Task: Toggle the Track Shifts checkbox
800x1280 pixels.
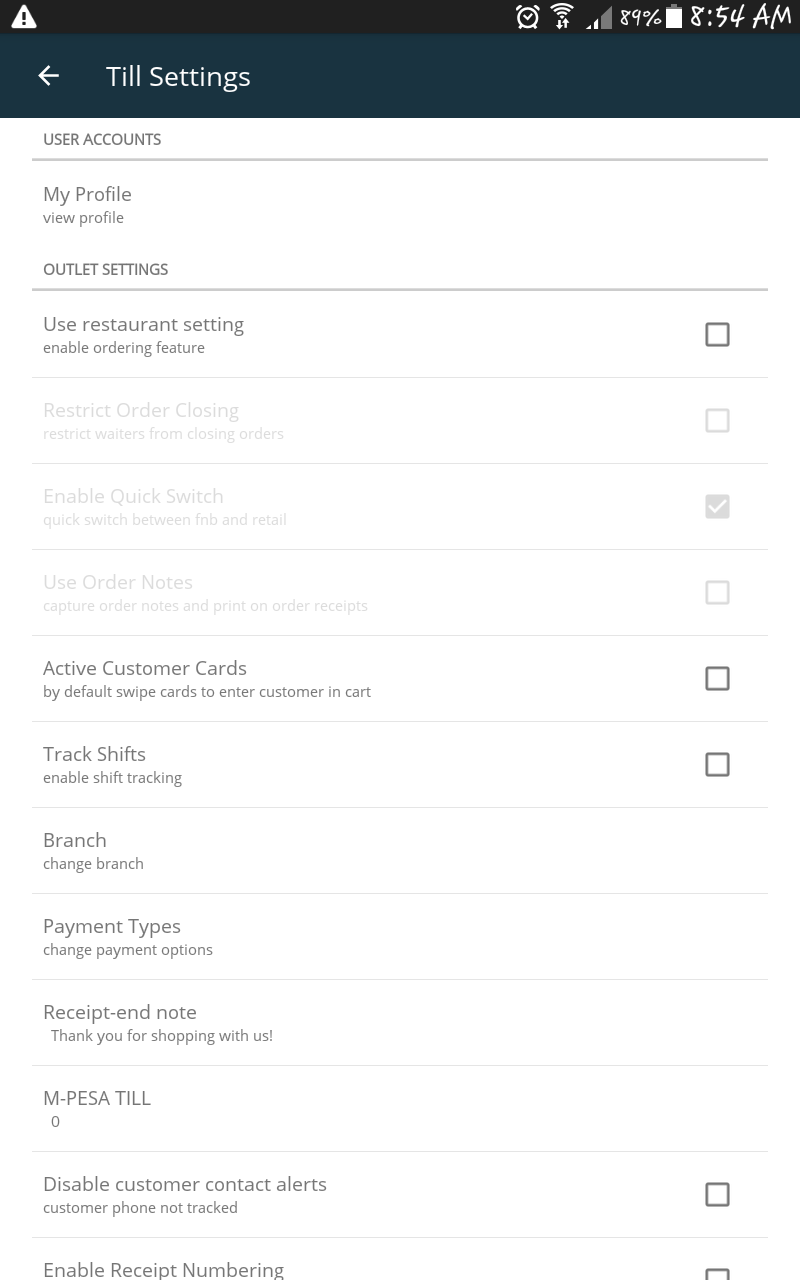Action: tap(717, 764)
